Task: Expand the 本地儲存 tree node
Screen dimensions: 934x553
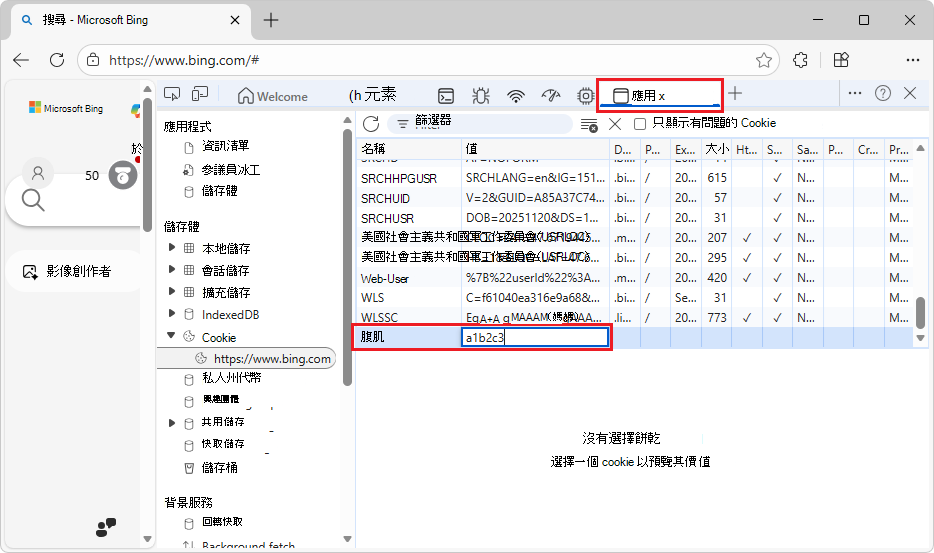Action: 172,247
